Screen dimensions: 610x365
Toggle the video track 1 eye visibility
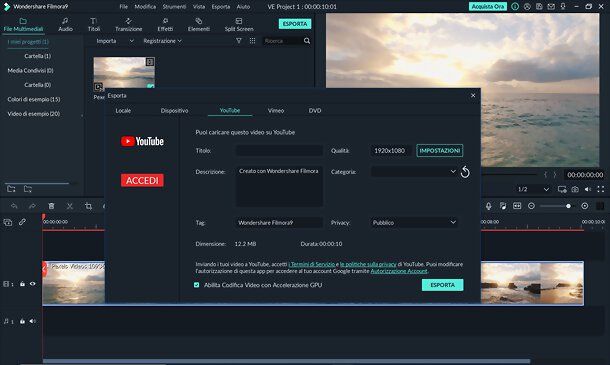tap(32, 284)
